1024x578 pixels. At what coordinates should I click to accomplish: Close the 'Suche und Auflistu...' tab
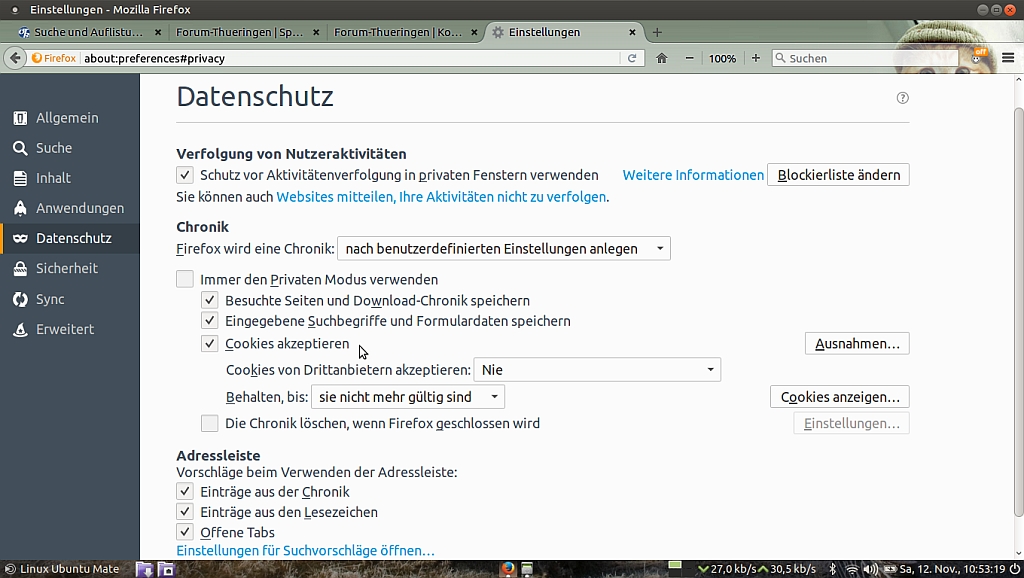click(x=158, y=32)
